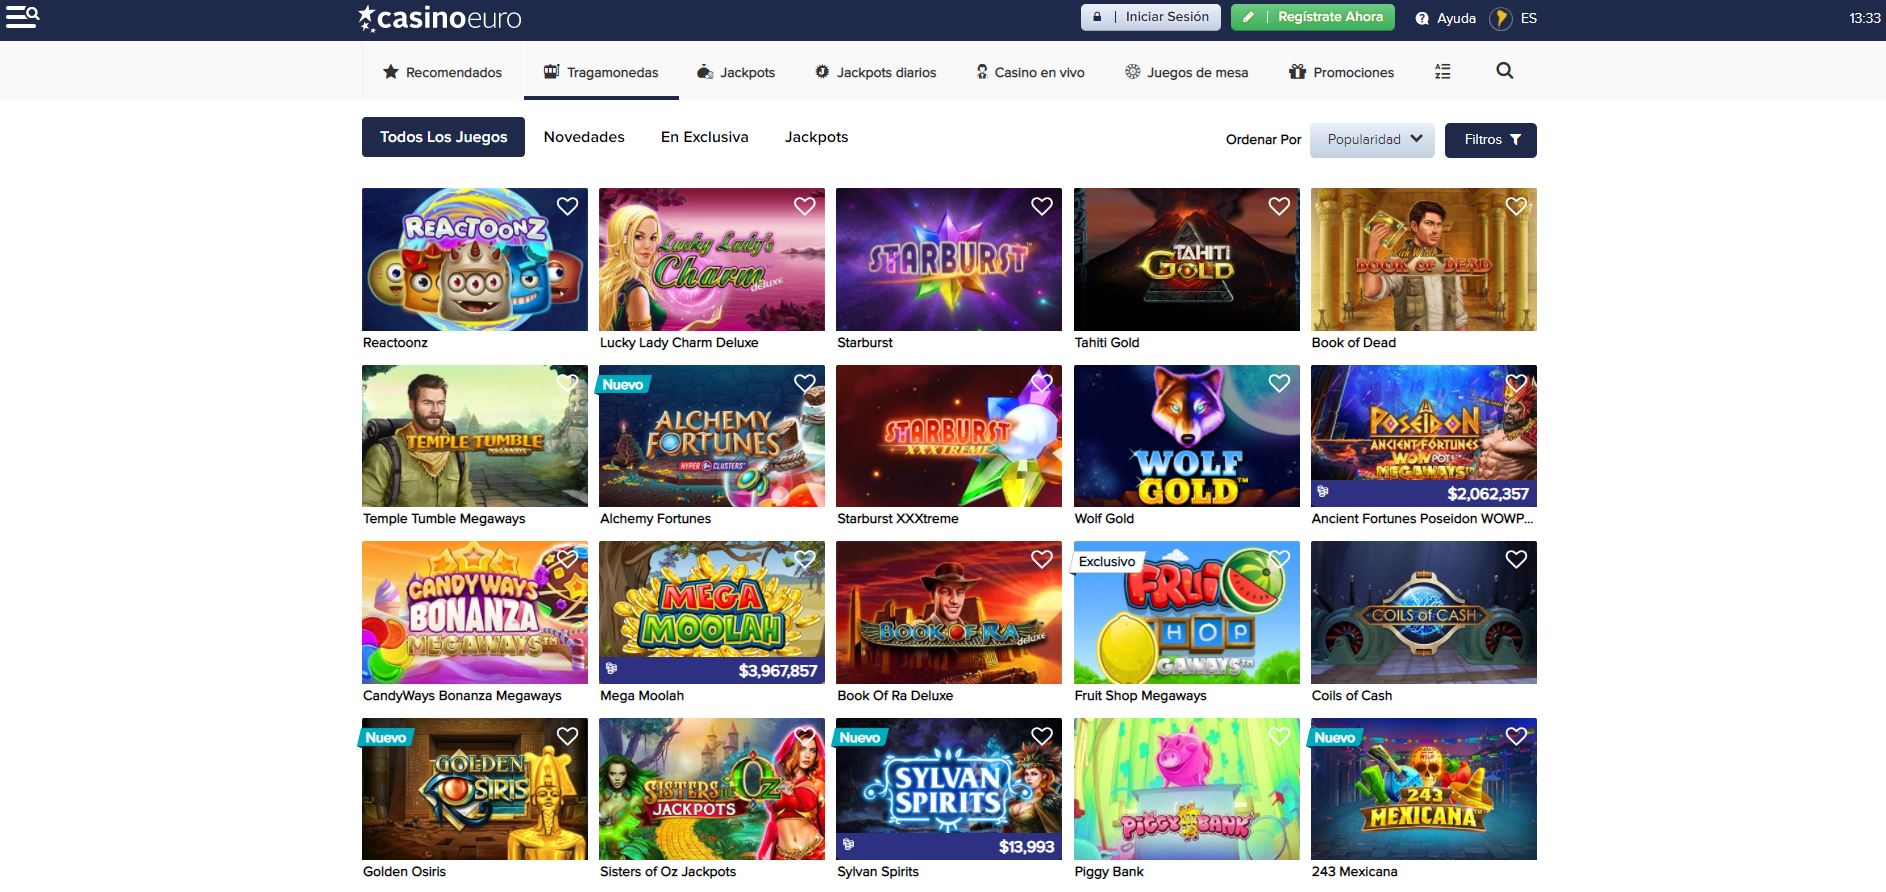1886x892 pixels.
Task: Open Jackpots diarios section
Action: tap(876, 72)
